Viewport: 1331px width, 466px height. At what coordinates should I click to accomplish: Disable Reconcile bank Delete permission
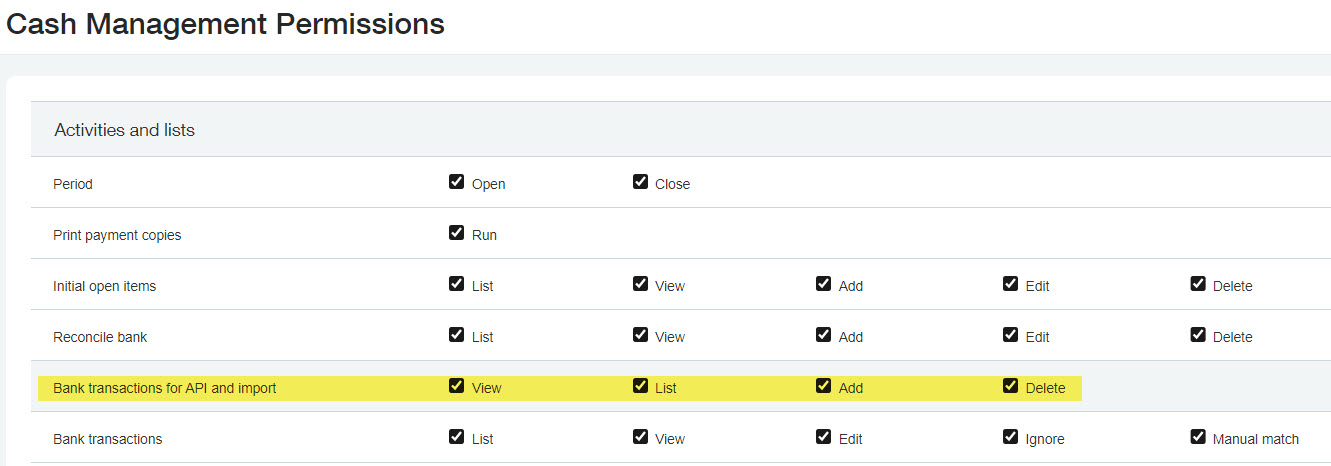(1198, 335)
